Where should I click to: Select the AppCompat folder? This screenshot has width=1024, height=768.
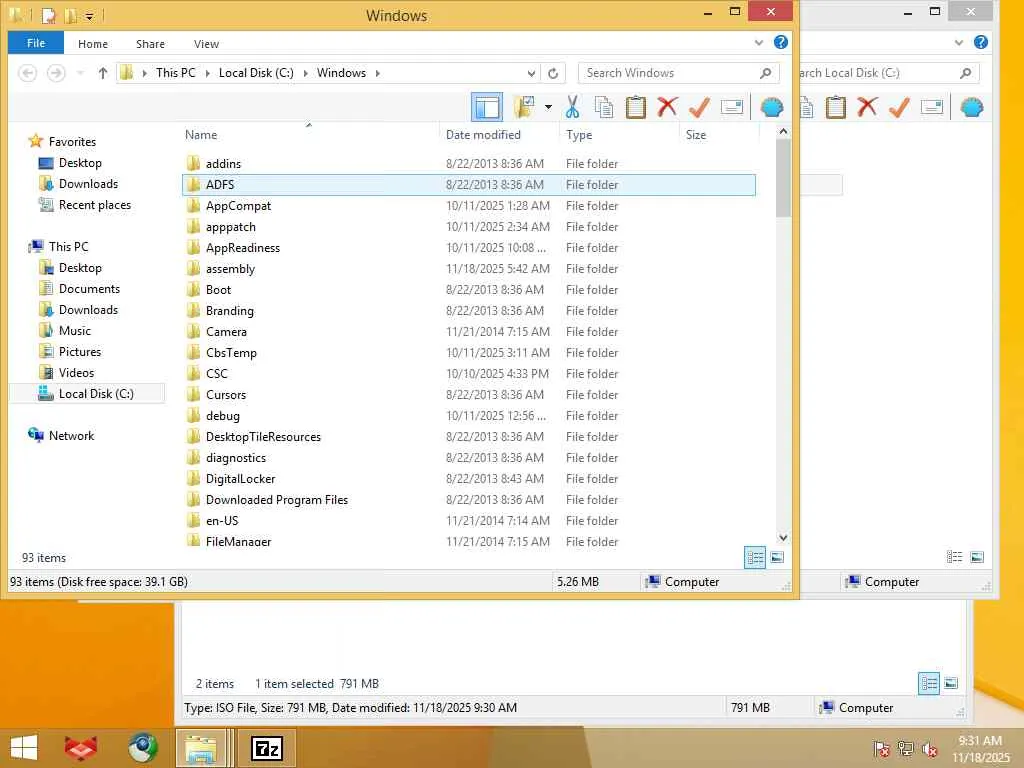point(469,206)
